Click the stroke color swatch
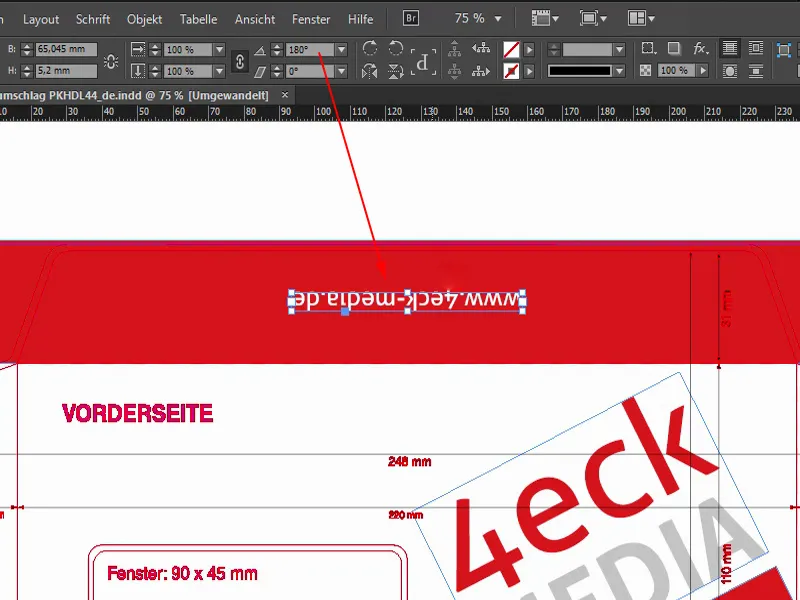The image size is (800, 600). coord(511,71)
